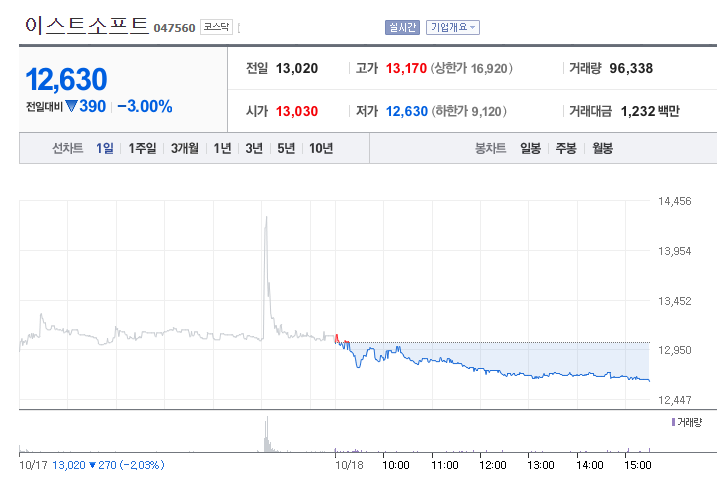Click the 10:00 time axis marker
Image resolution: width=717 pixels, height=488 pixels.
tap(396, 465)
